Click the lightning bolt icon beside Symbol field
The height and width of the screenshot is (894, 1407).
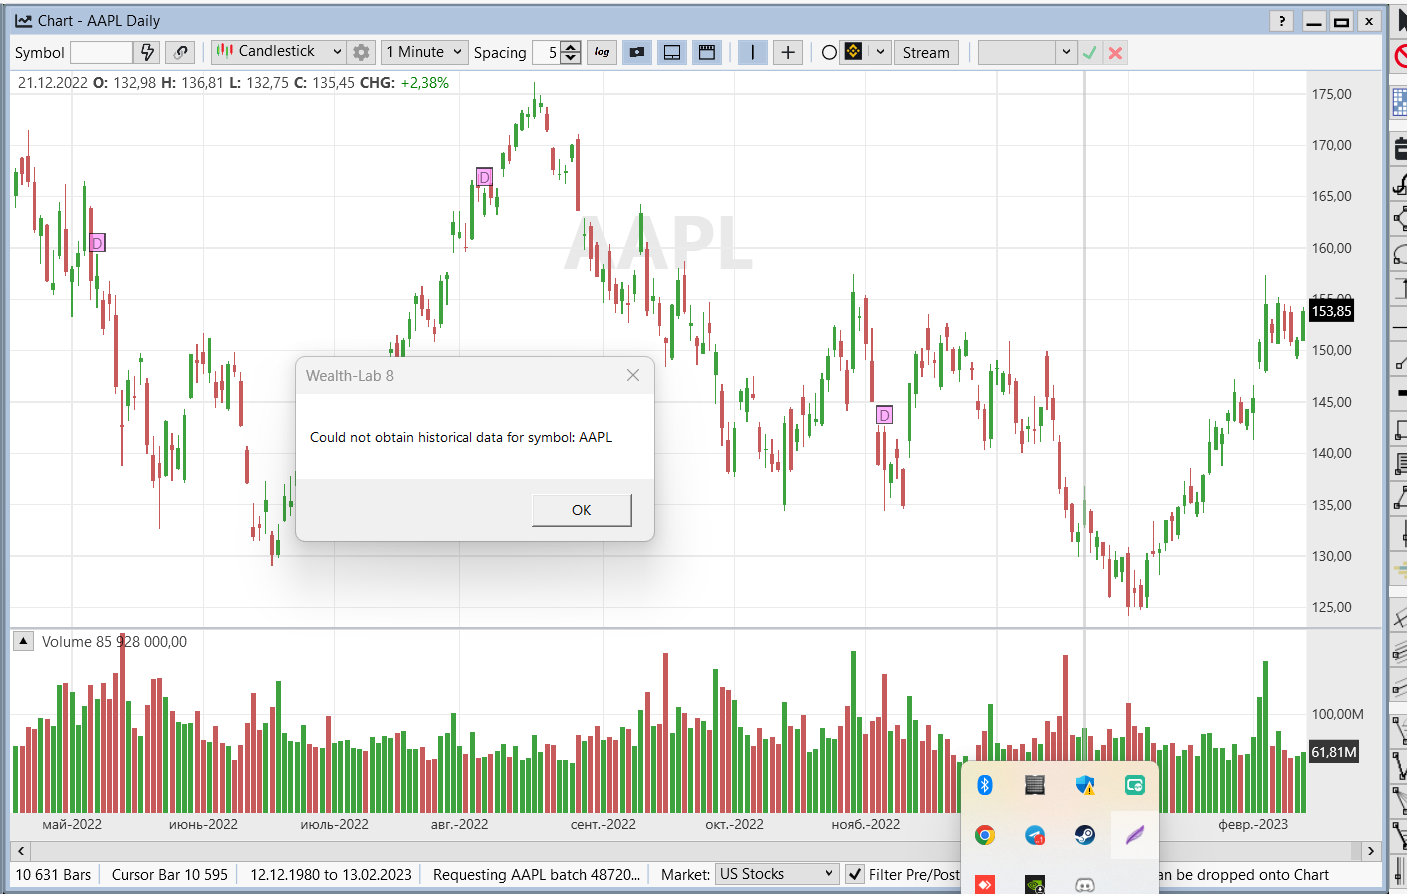click(148, 52)
